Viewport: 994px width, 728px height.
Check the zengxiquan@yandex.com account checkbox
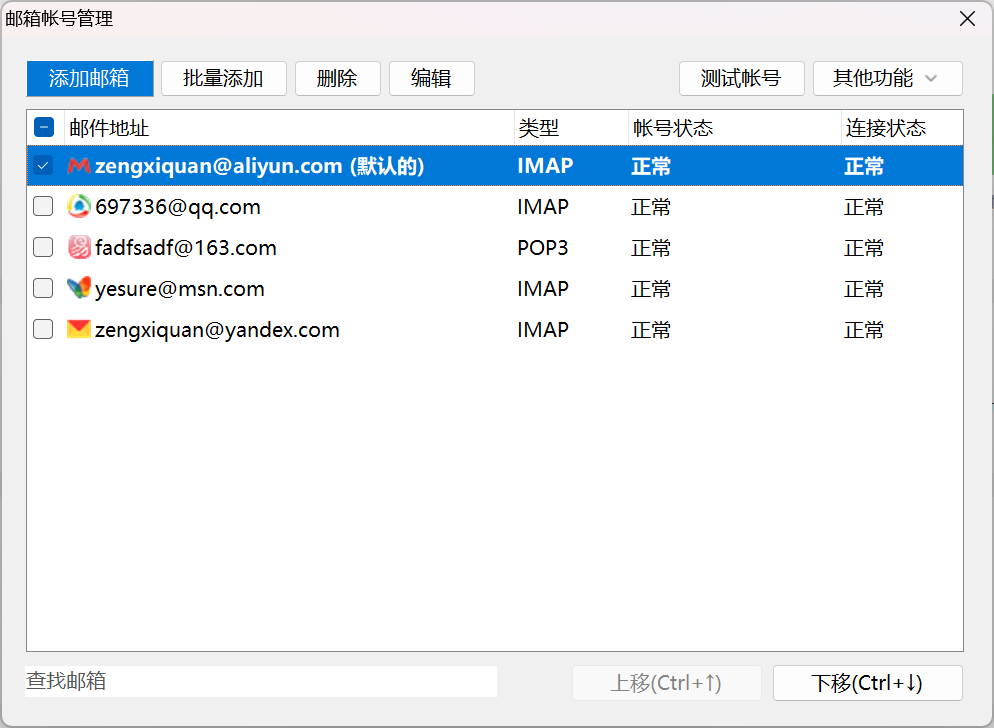43,329
